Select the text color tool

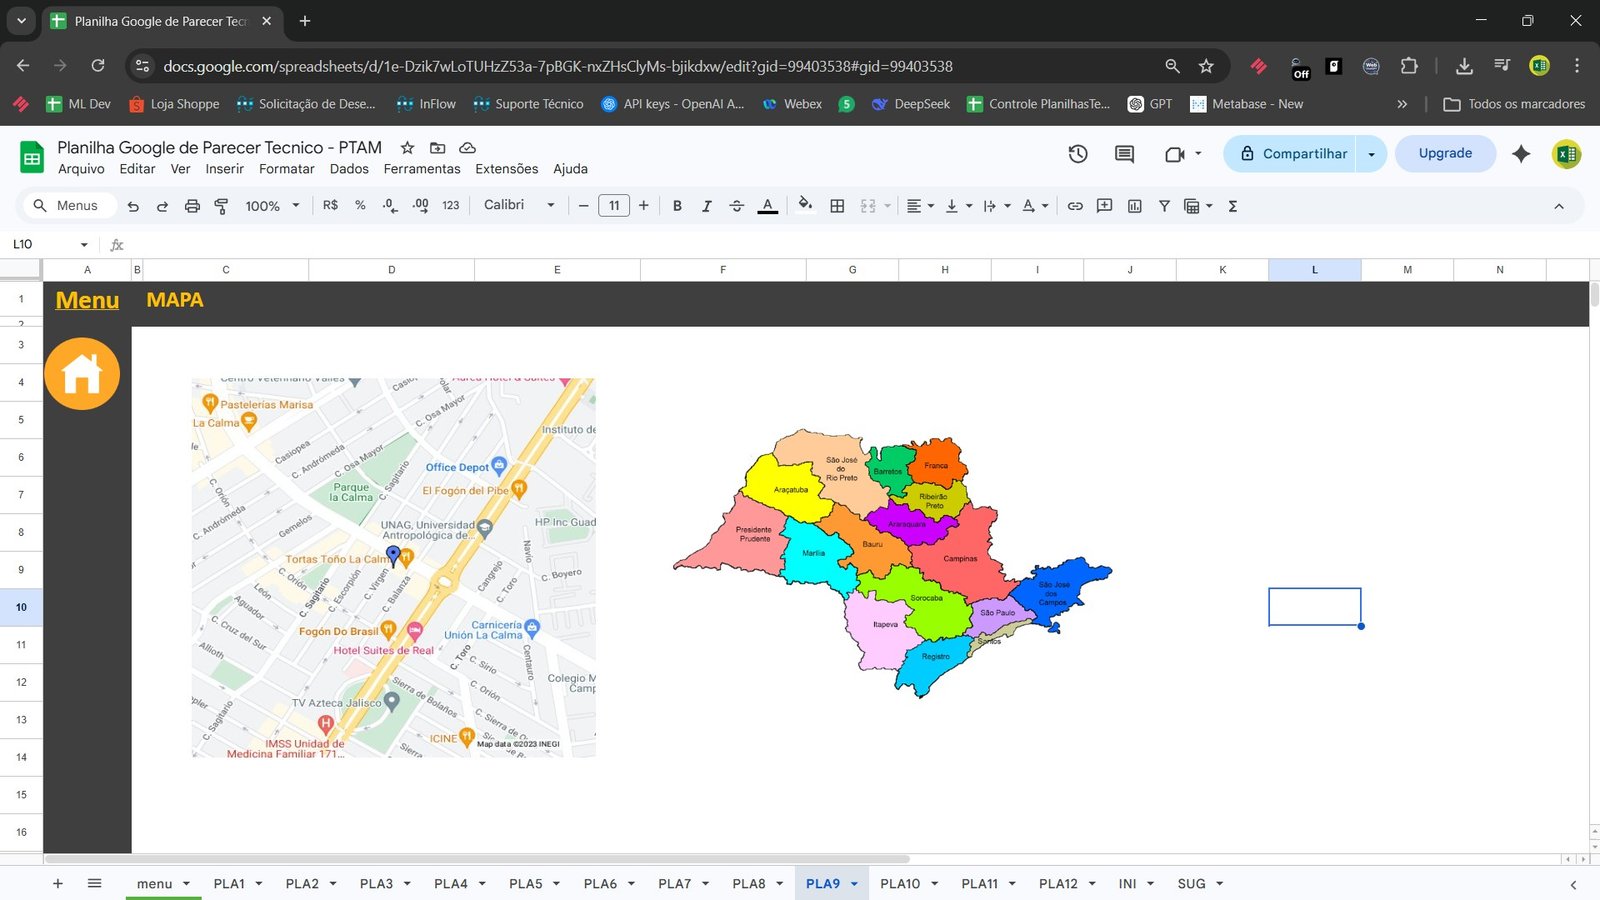(x=767, y=206)
